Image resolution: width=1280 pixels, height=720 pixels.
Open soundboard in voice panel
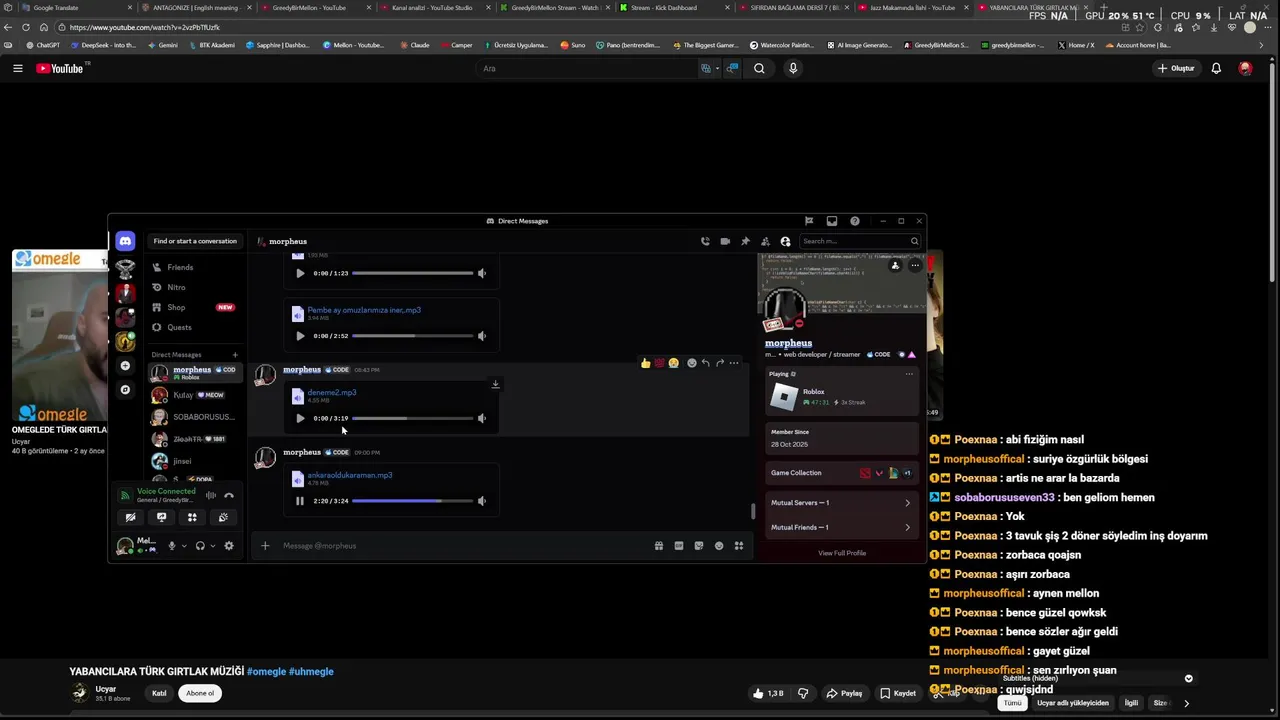tap(223, 517)
